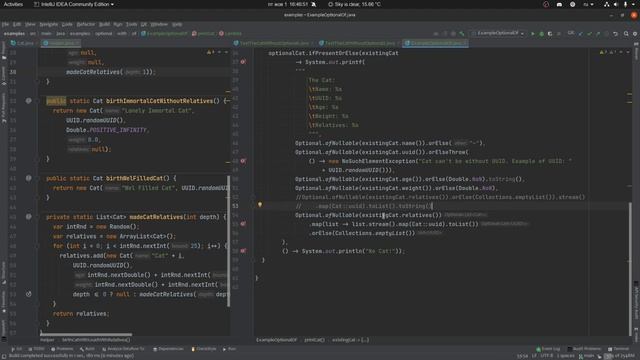Click the yellow intention lightbulb in the editor
The height and width of the screenshot is (360, 640).
point(260,204)
